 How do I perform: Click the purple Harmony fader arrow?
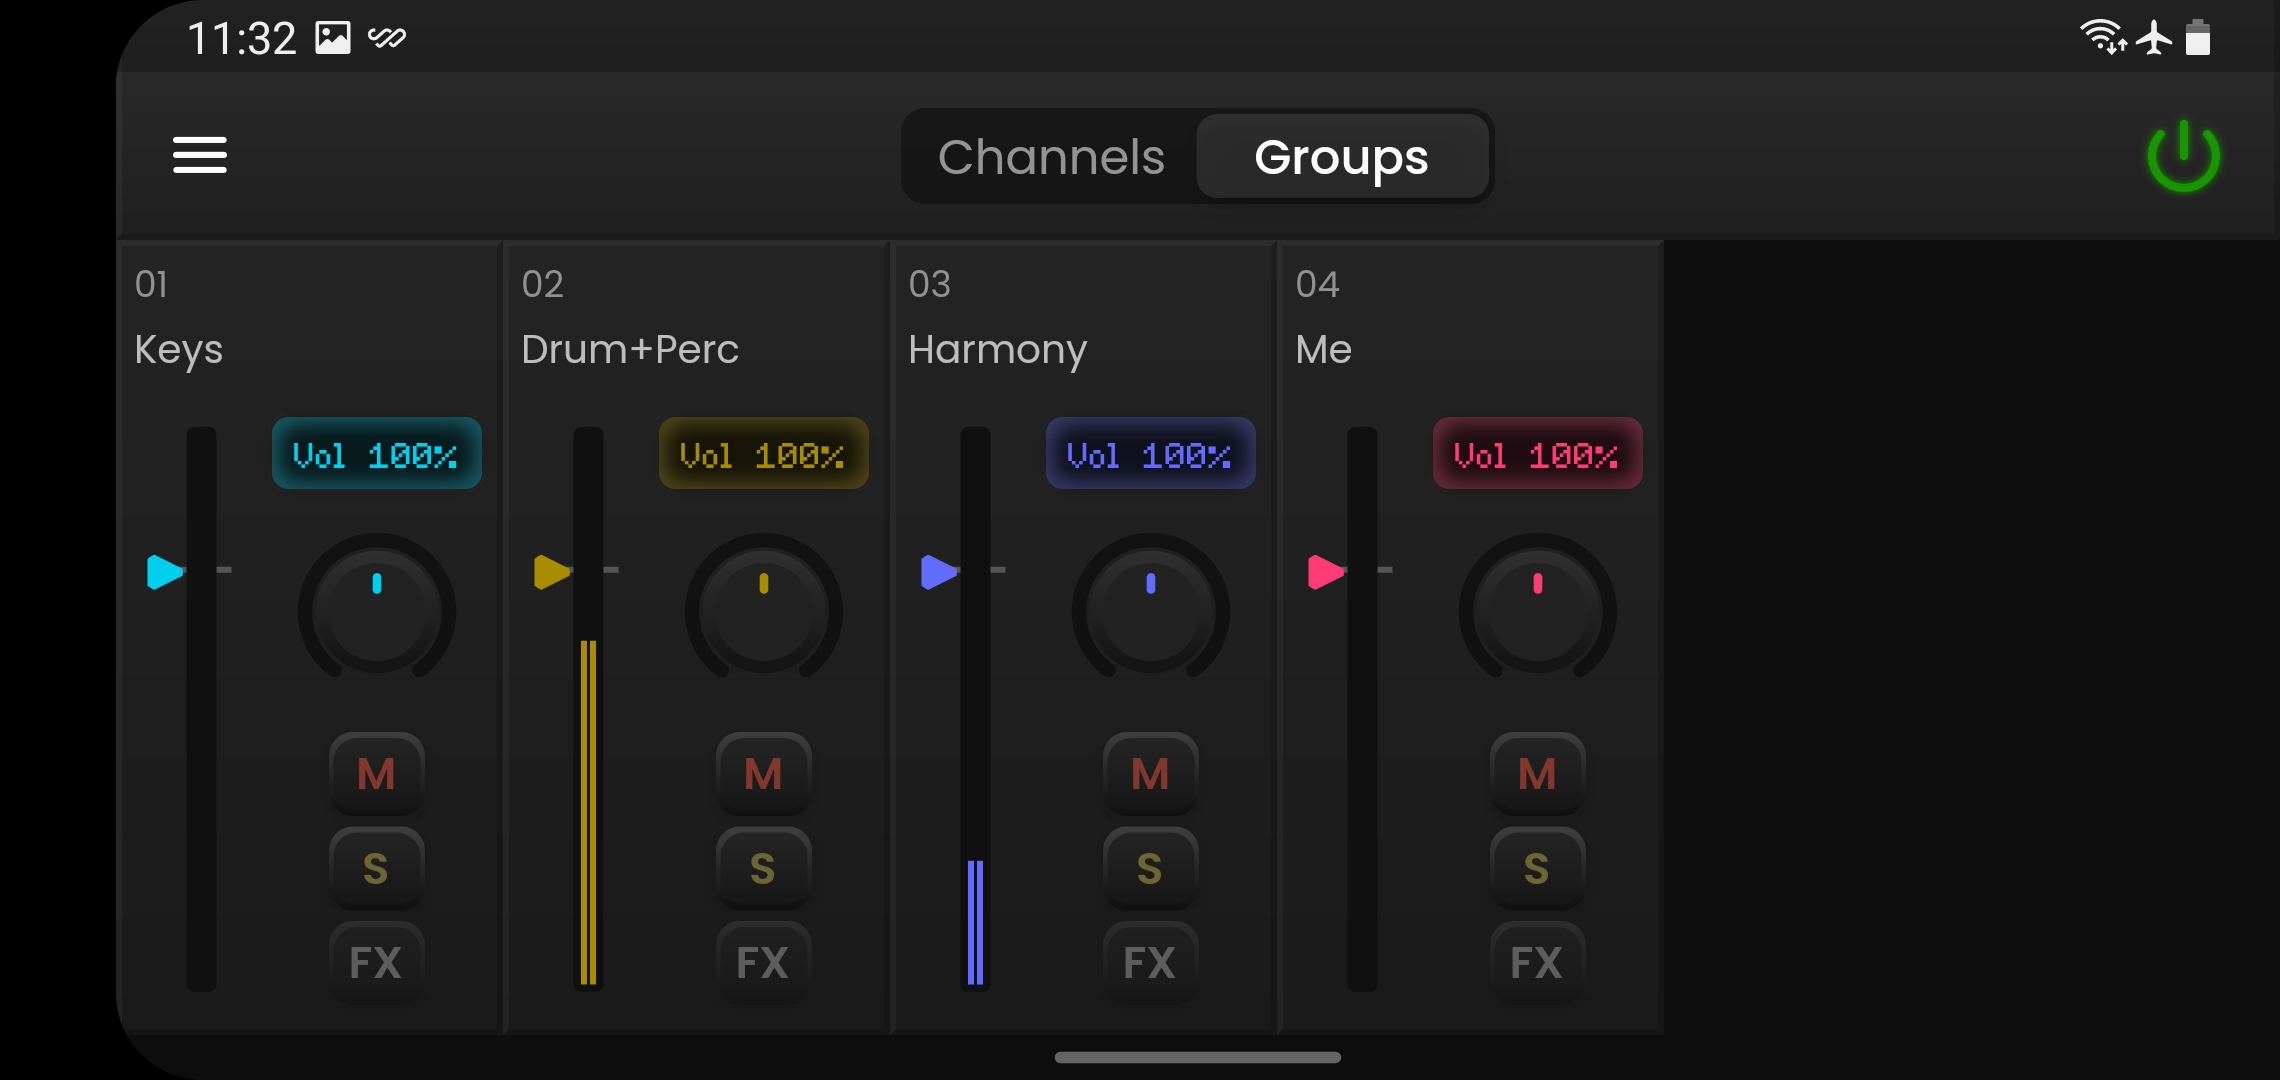pos(938,572)
